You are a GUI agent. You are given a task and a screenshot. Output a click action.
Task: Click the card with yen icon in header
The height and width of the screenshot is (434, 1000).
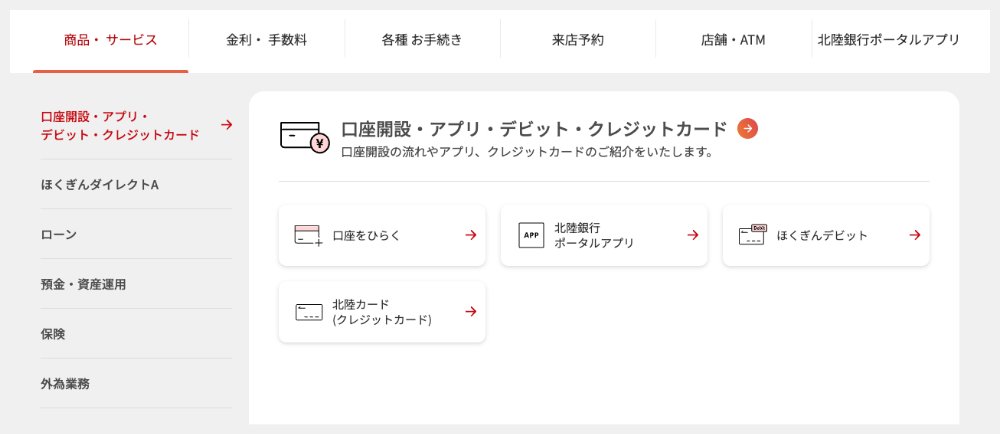(x=305, y=136)
